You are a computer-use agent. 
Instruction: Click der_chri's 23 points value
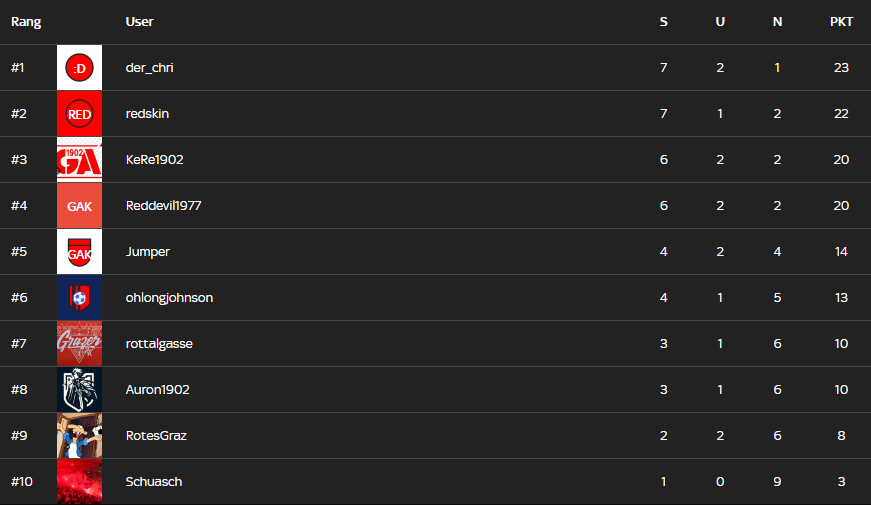point(841,68)
